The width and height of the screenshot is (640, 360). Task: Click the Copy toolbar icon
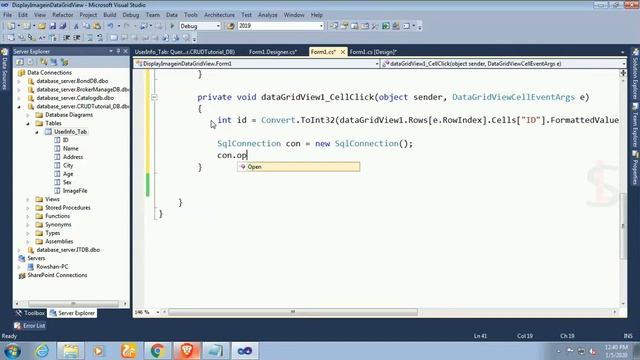[x=87, y=26]
